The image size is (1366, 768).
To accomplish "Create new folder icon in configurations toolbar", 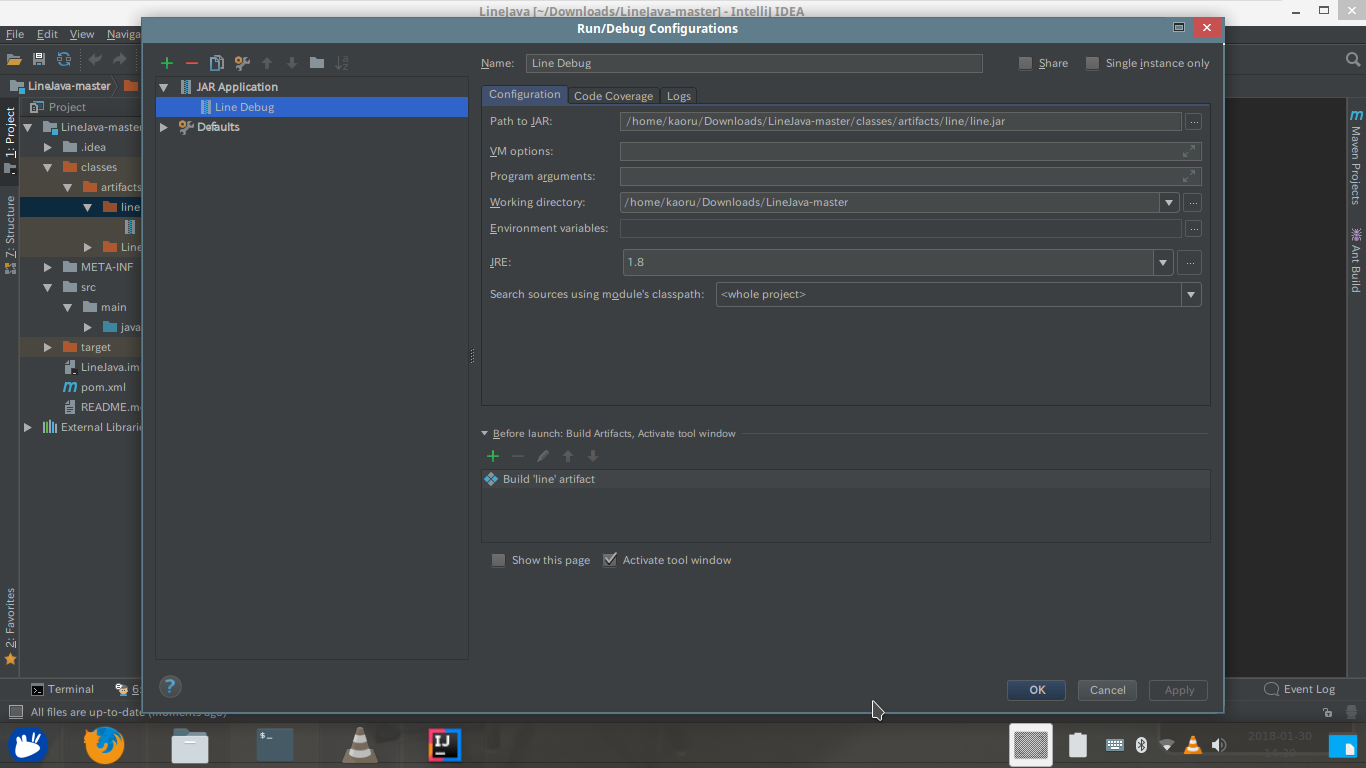I will pos(317,63).
